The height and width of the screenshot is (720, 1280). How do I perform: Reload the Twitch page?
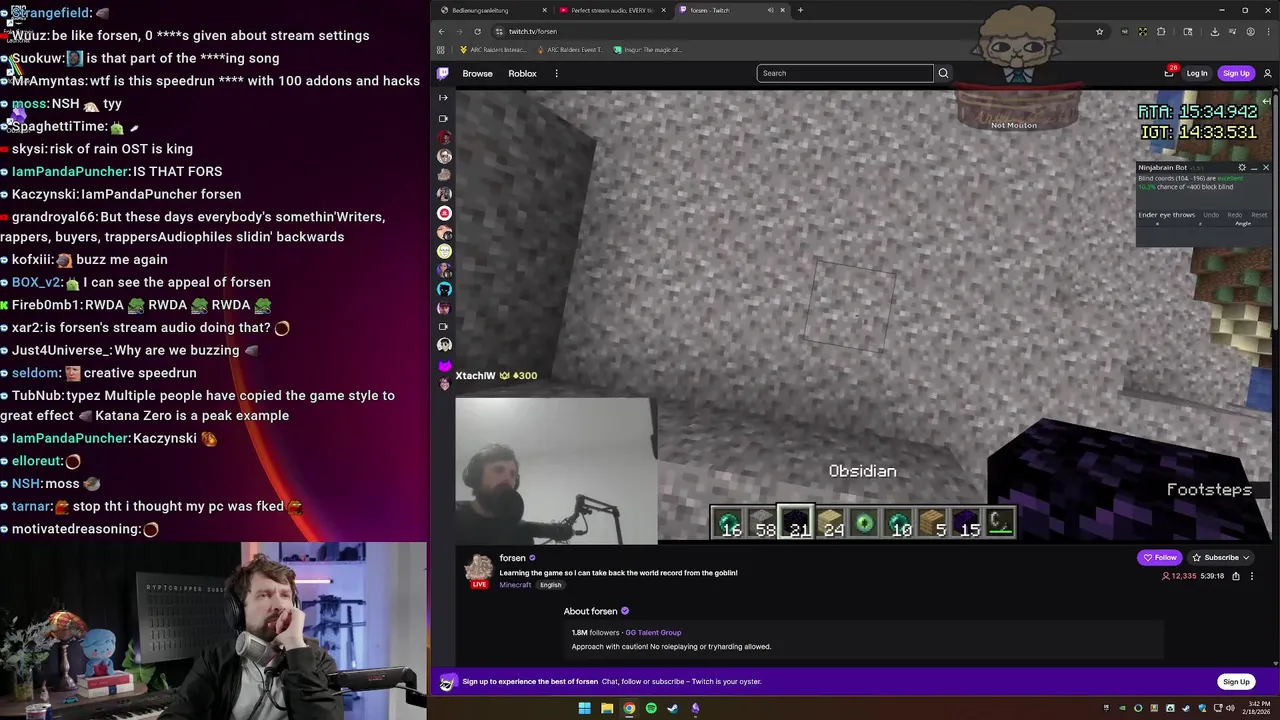[477, 31]
